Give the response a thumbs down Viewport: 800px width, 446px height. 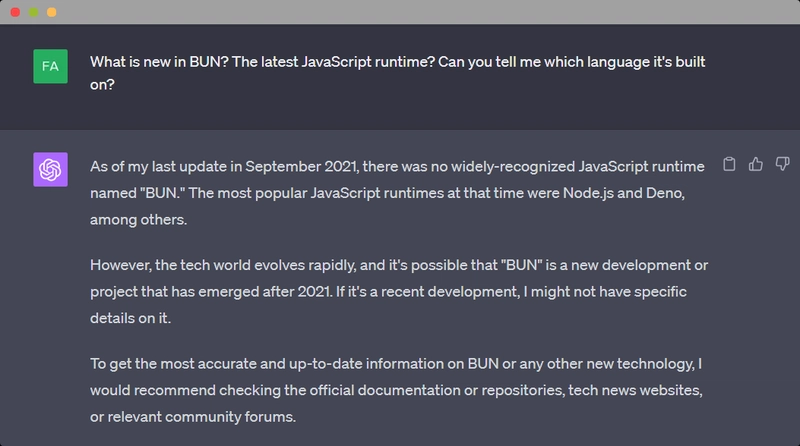782,164
